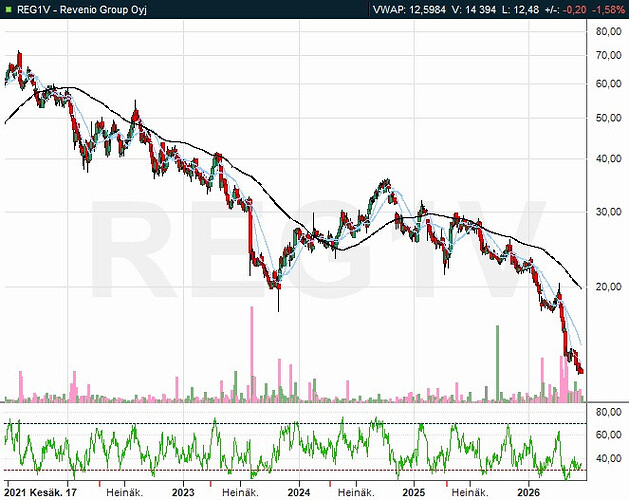Click the -0,20 price change value

point(574,10)
